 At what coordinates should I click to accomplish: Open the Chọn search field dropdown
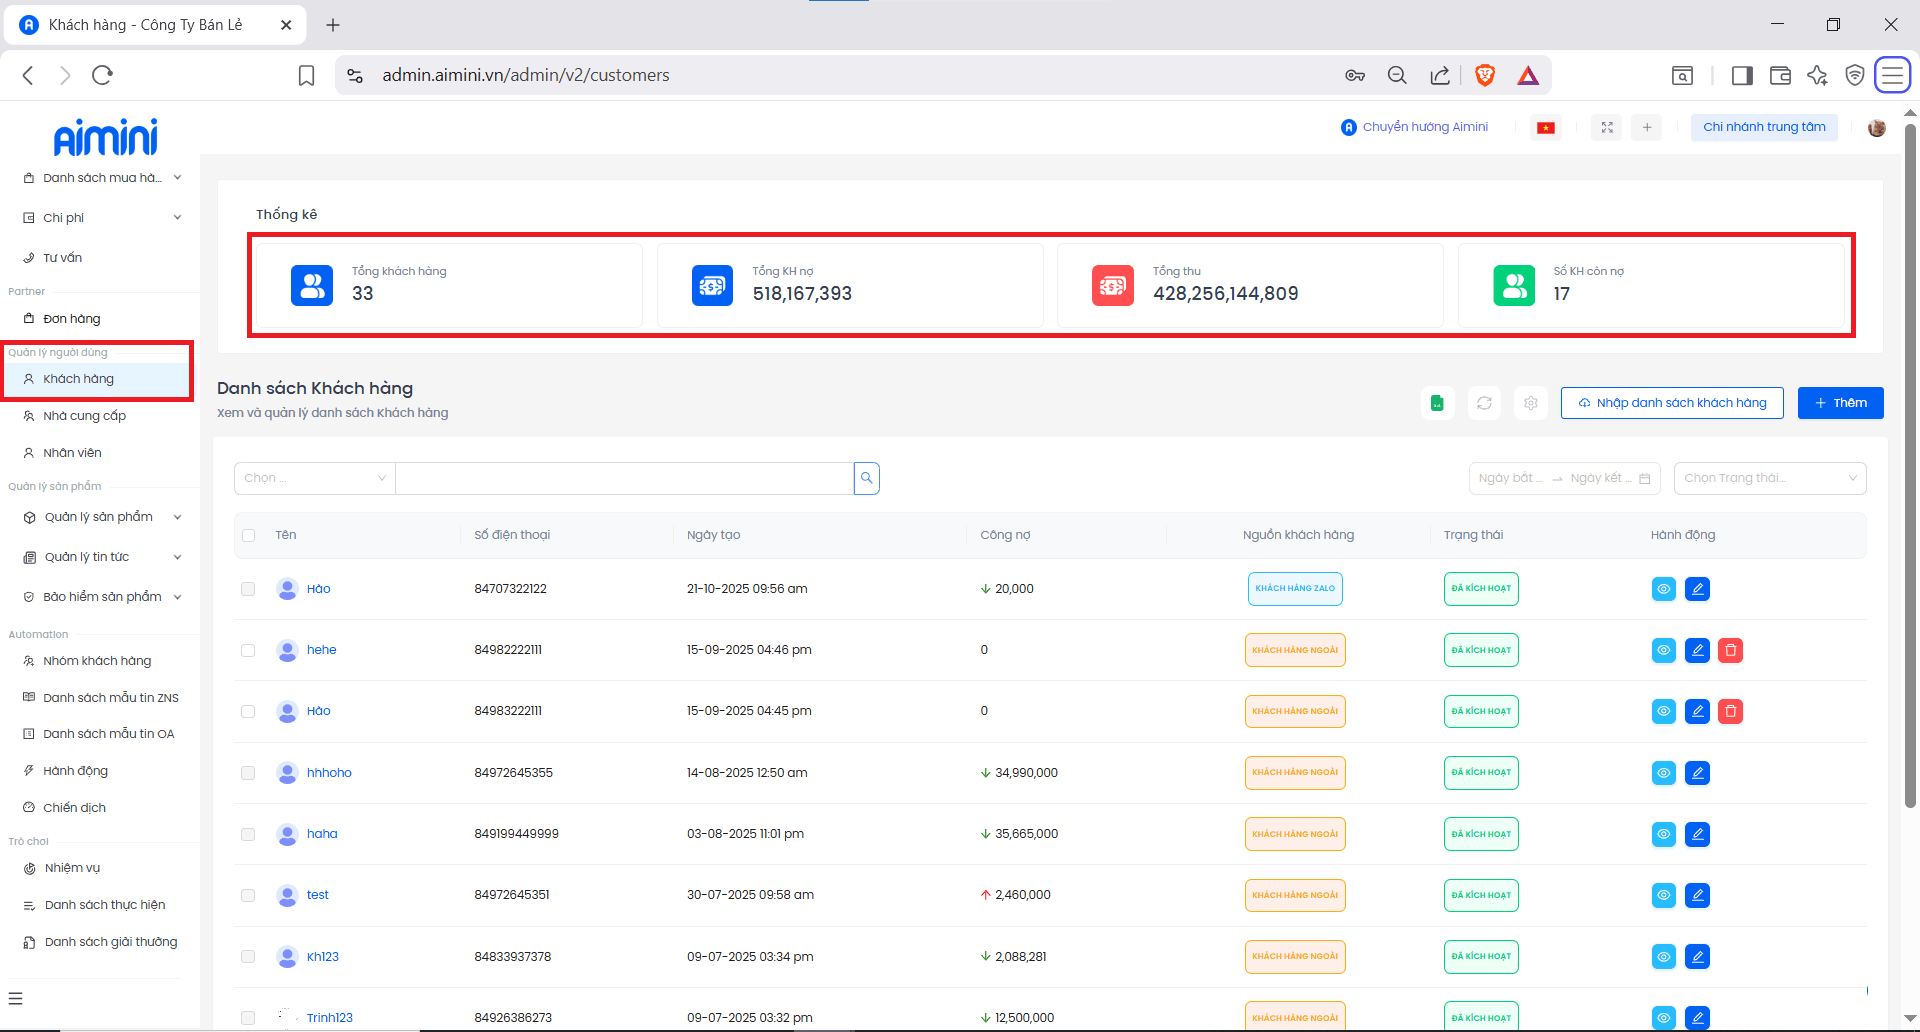point(314,478)
